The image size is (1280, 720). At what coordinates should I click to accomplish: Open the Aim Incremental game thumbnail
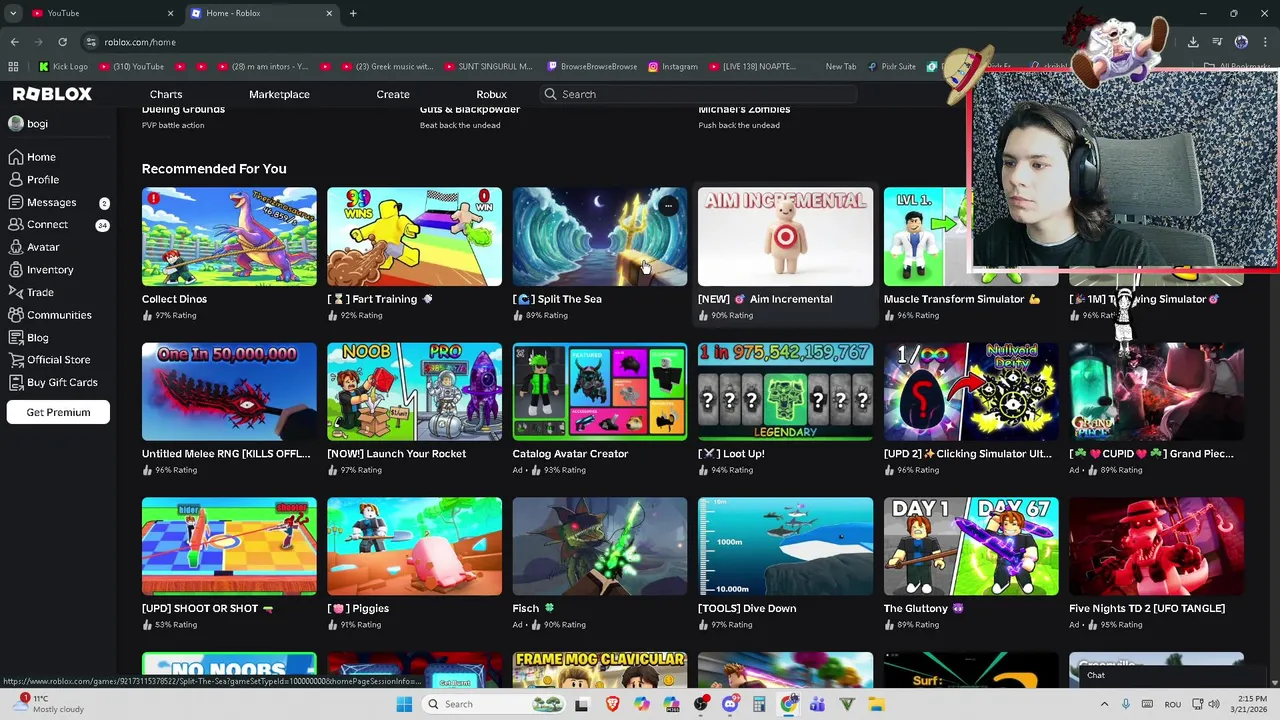coord(785,237)
